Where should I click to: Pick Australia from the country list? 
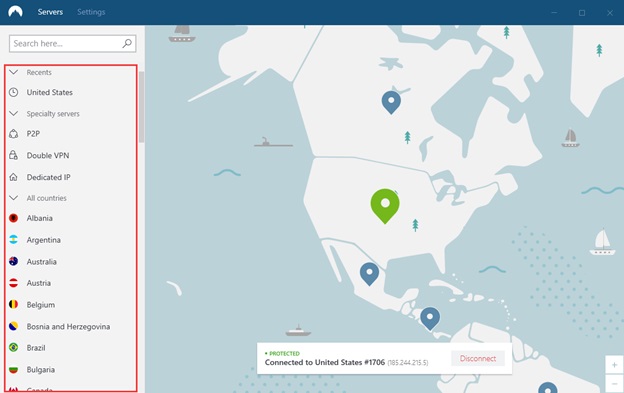[42, 262]
